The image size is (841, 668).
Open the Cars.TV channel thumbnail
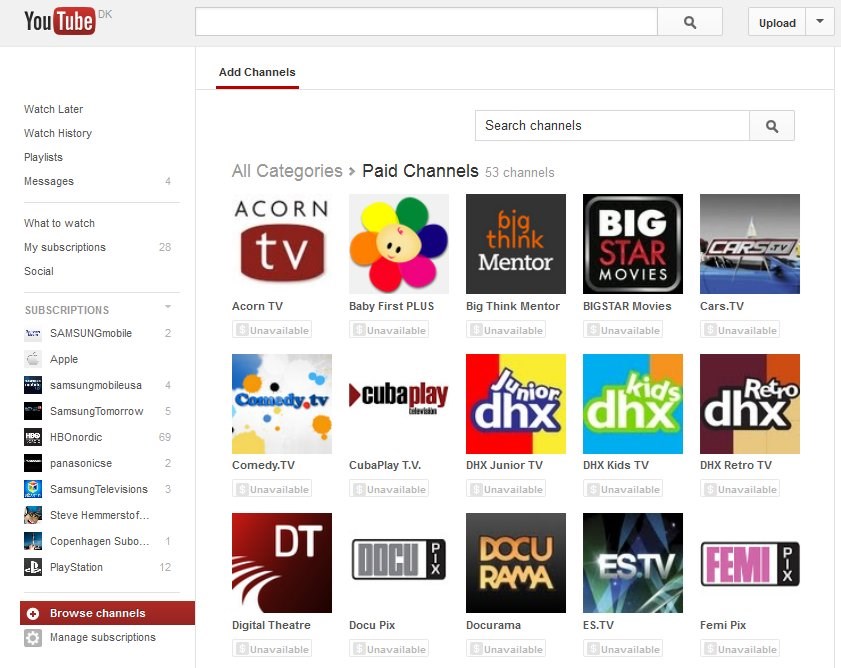749,244
